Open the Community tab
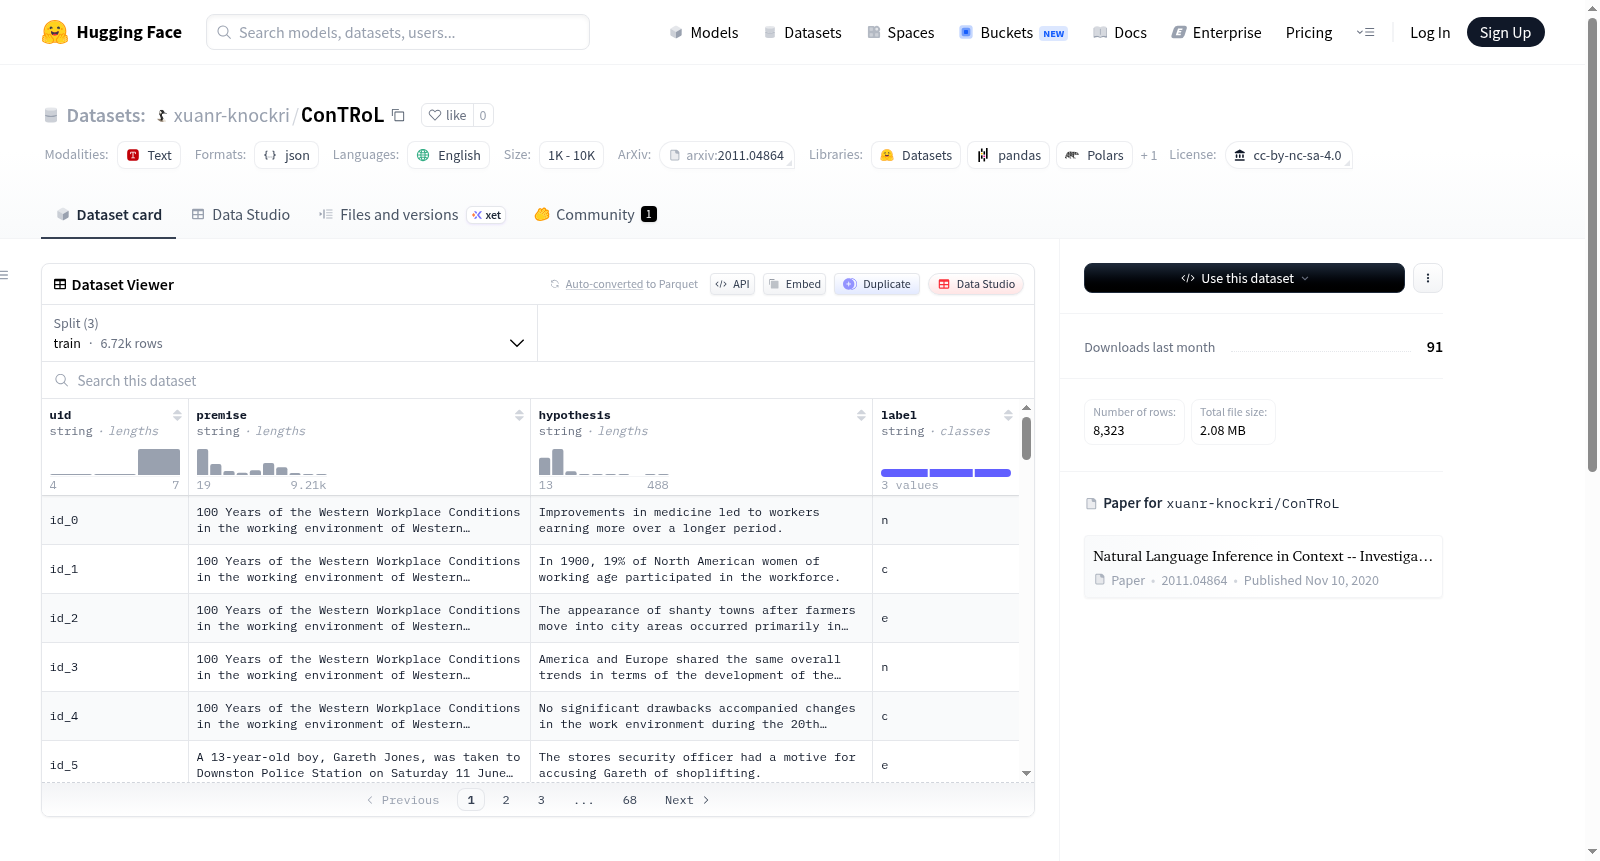 [596, 215]
